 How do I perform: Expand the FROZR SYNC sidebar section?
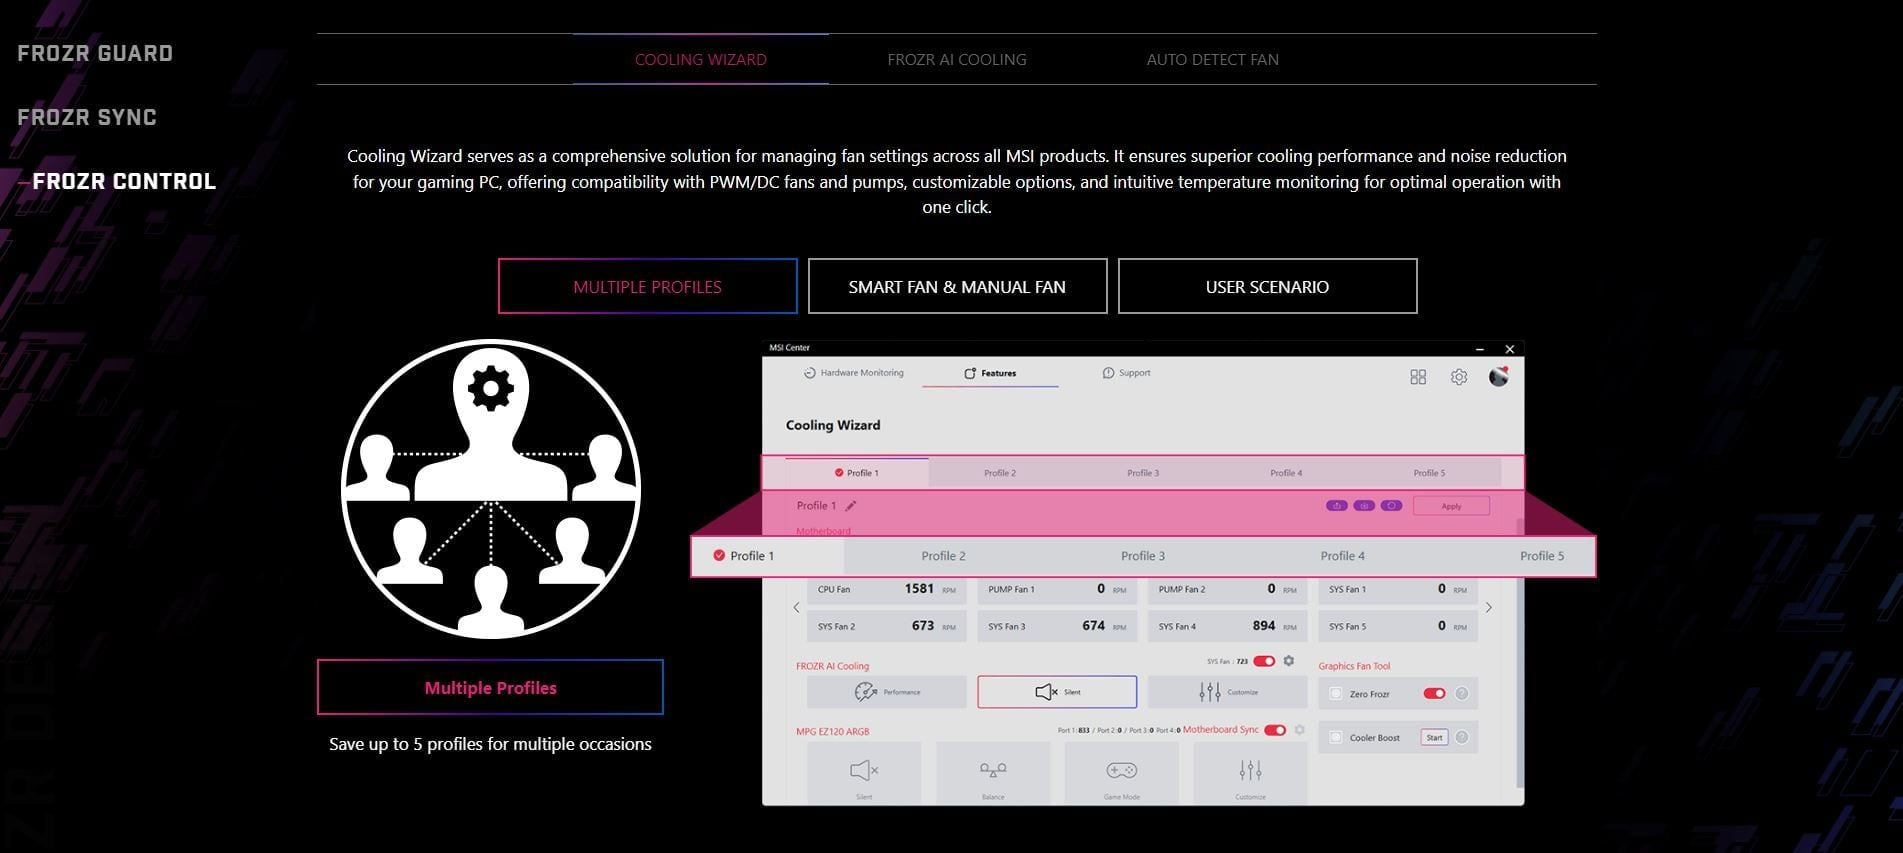(x=87, y=118)
